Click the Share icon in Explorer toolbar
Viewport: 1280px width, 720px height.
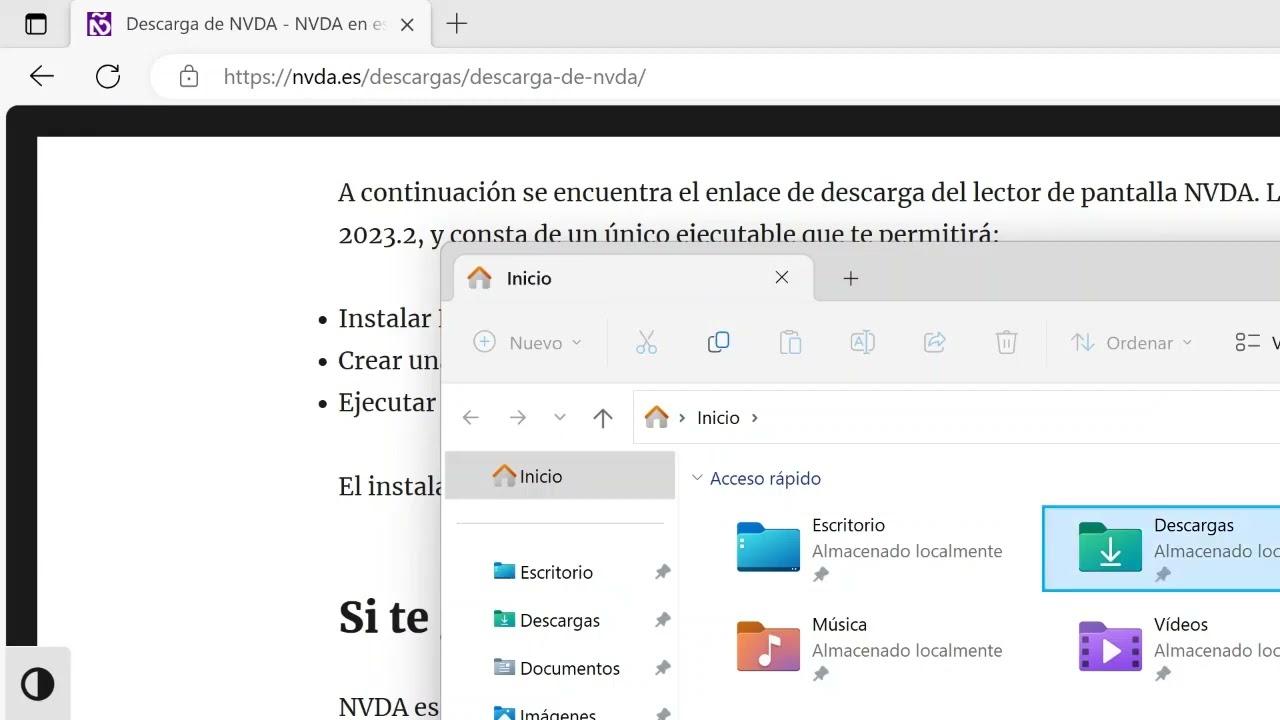click(x=934, y=343)
